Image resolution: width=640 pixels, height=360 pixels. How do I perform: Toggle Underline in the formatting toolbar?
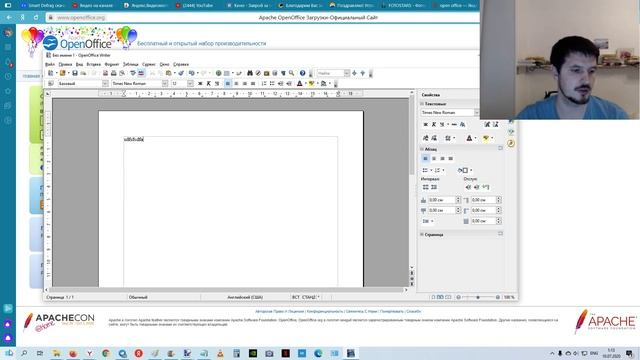[217, 83]
